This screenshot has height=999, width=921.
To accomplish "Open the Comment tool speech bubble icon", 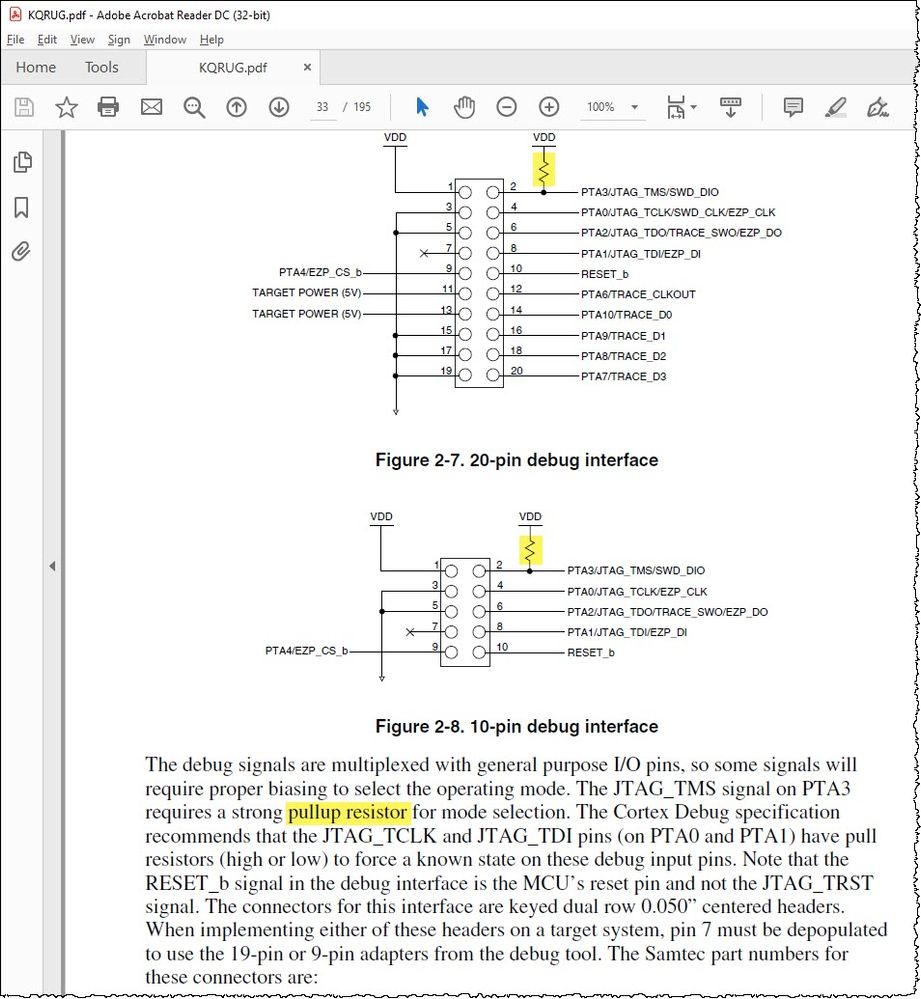I will pyautogui.click(x=793, y=107).
